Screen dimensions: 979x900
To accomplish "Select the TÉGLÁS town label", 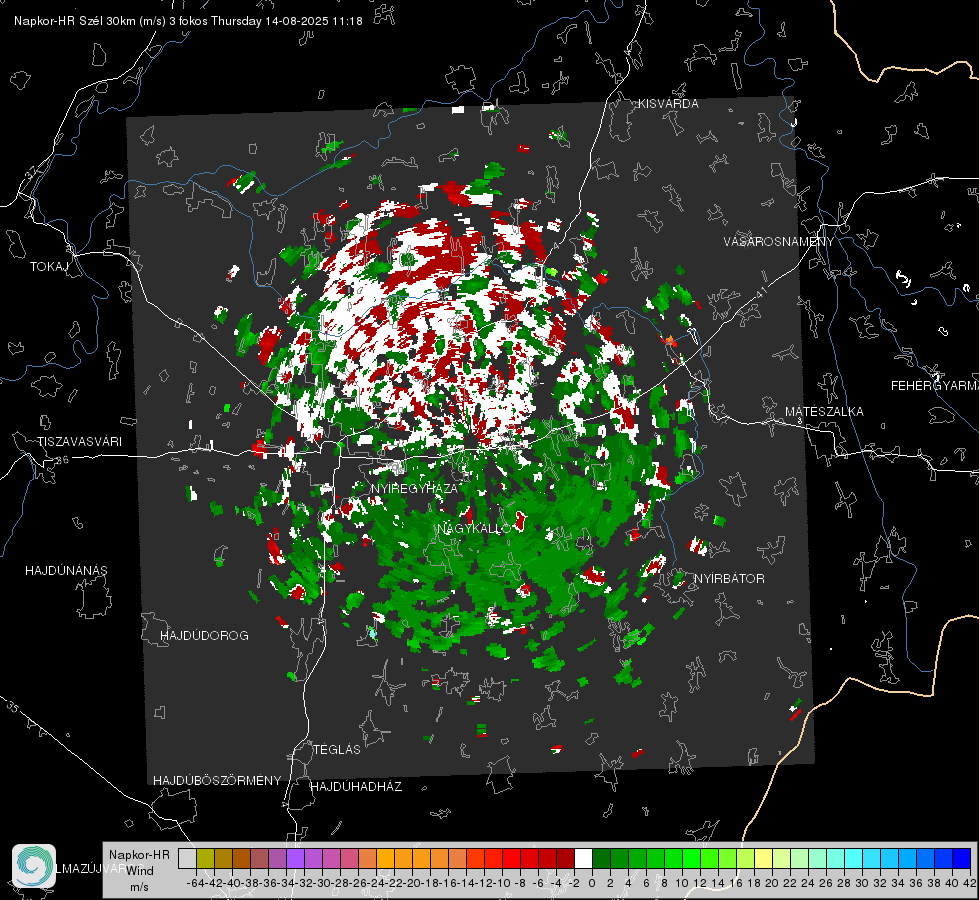I will pos(337,749).
